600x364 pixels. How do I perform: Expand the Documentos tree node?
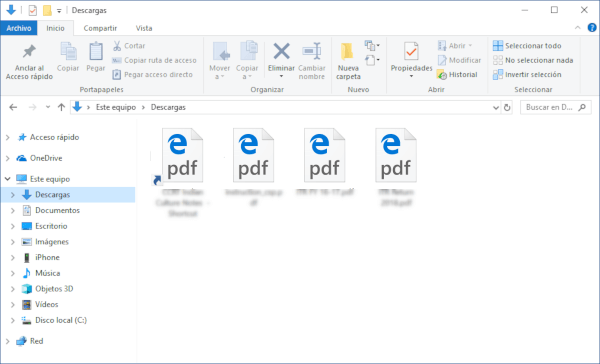click(x=13, y=211)
